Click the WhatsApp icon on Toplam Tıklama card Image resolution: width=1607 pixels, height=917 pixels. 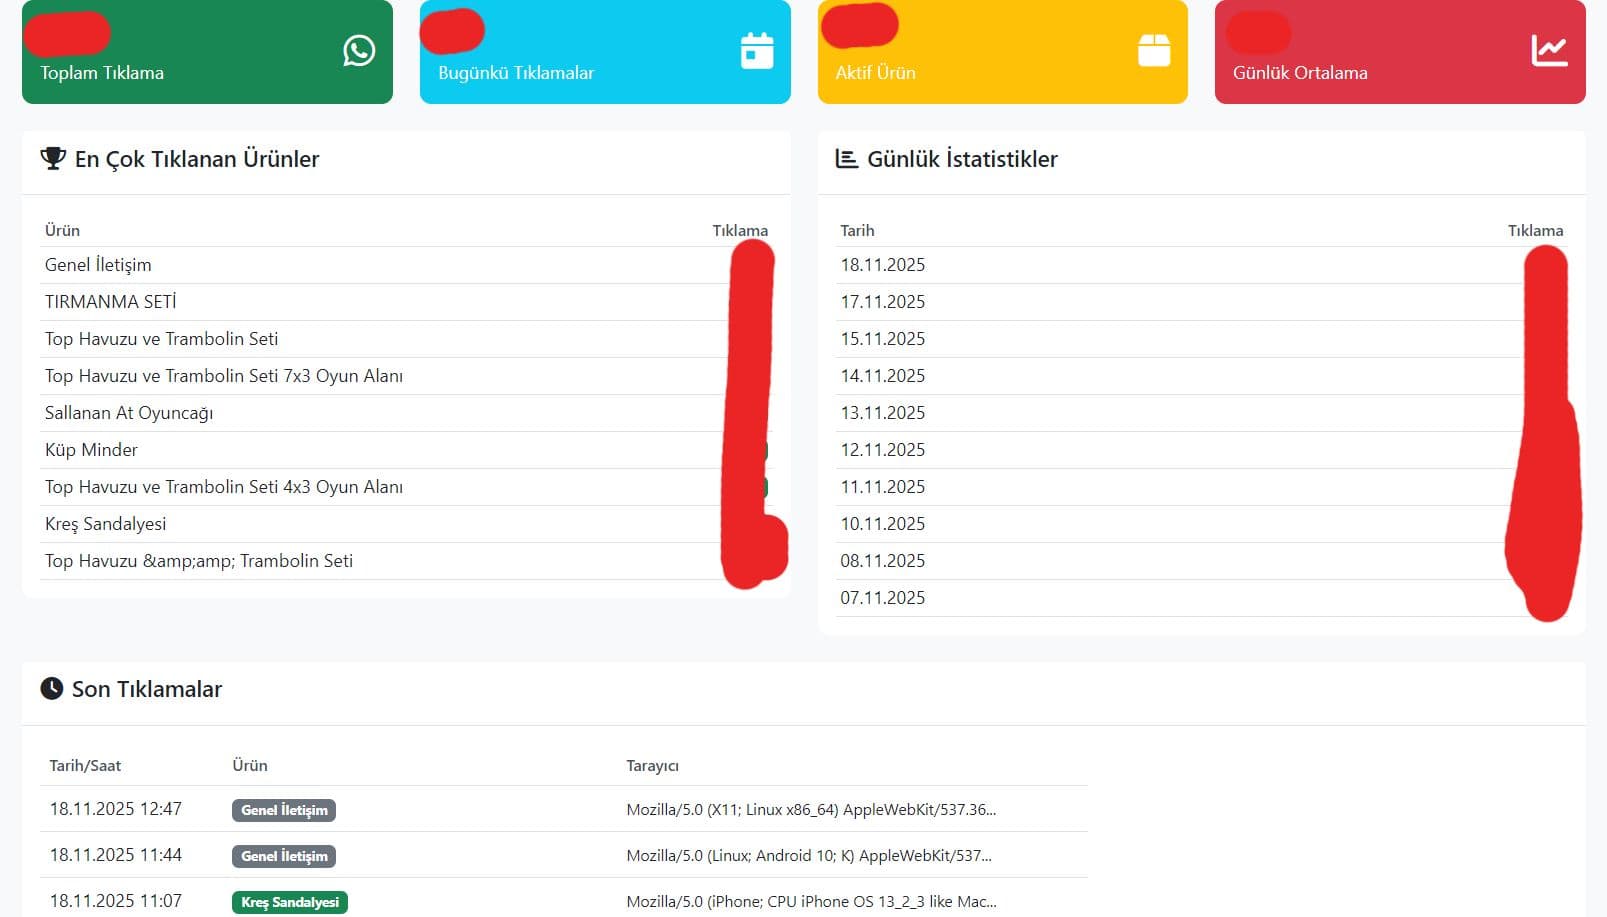tap(359, 50)
